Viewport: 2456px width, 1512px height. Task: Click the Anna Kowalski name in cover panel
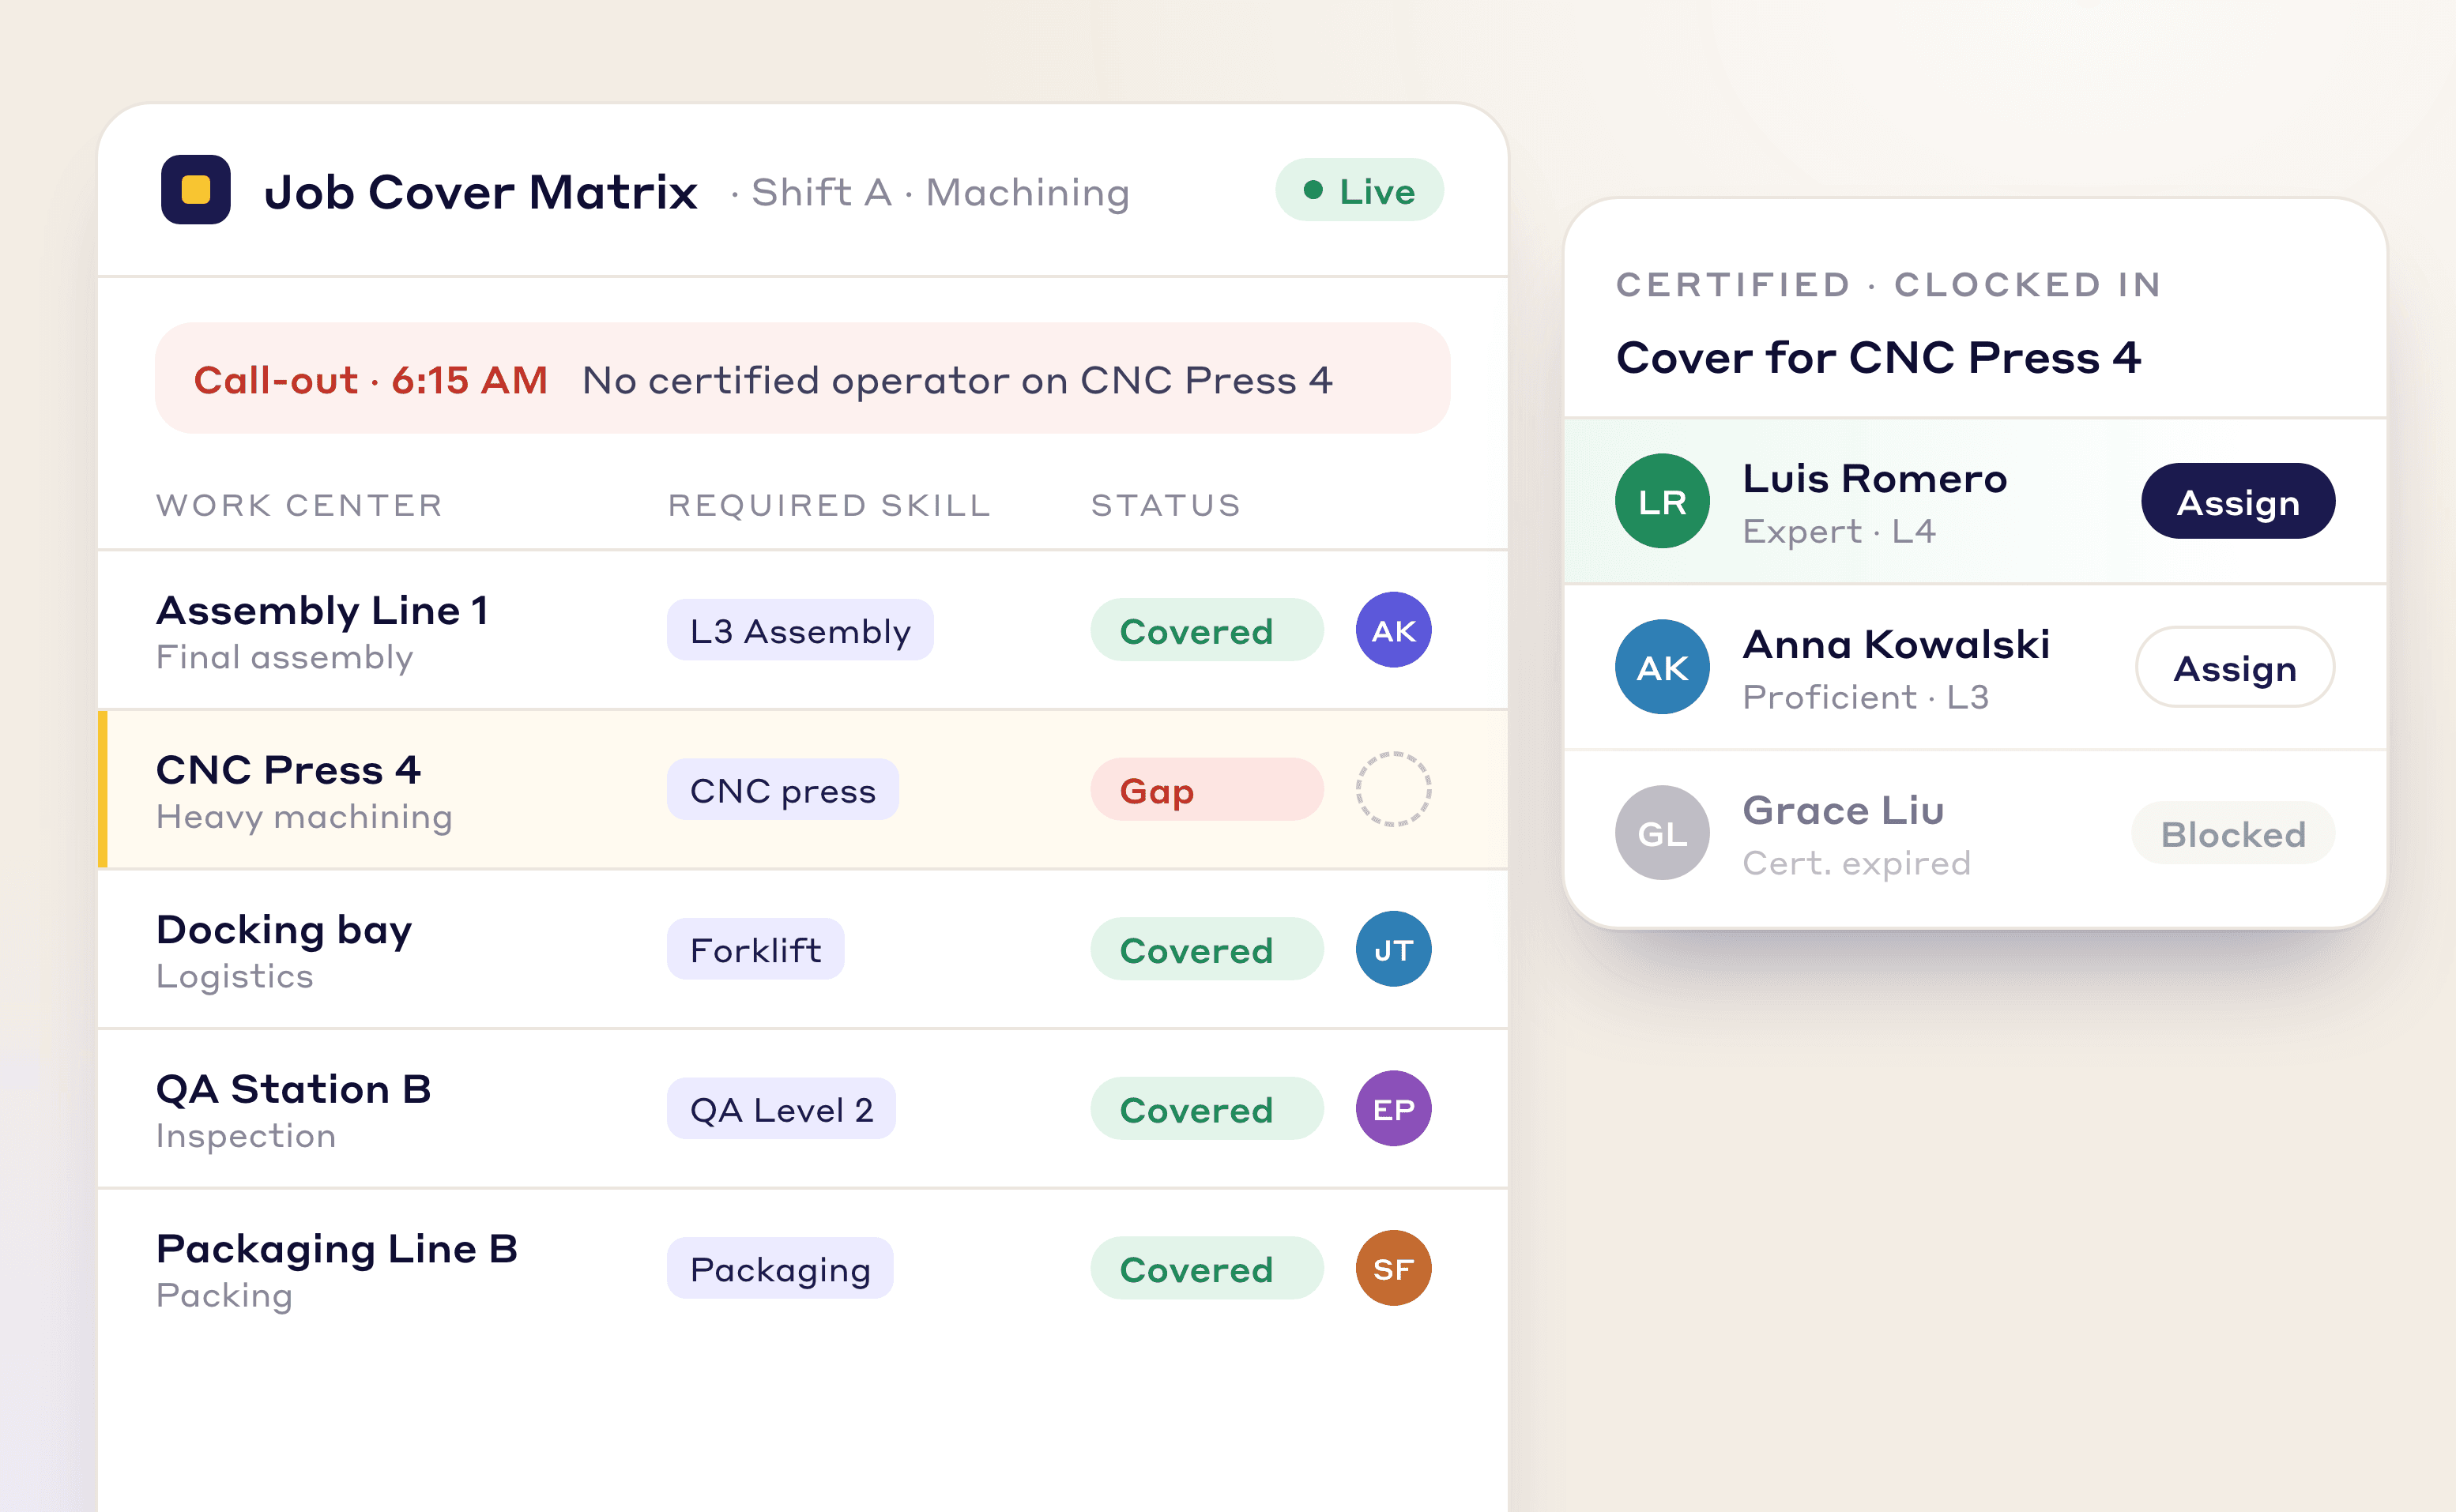pos(1896,644)
